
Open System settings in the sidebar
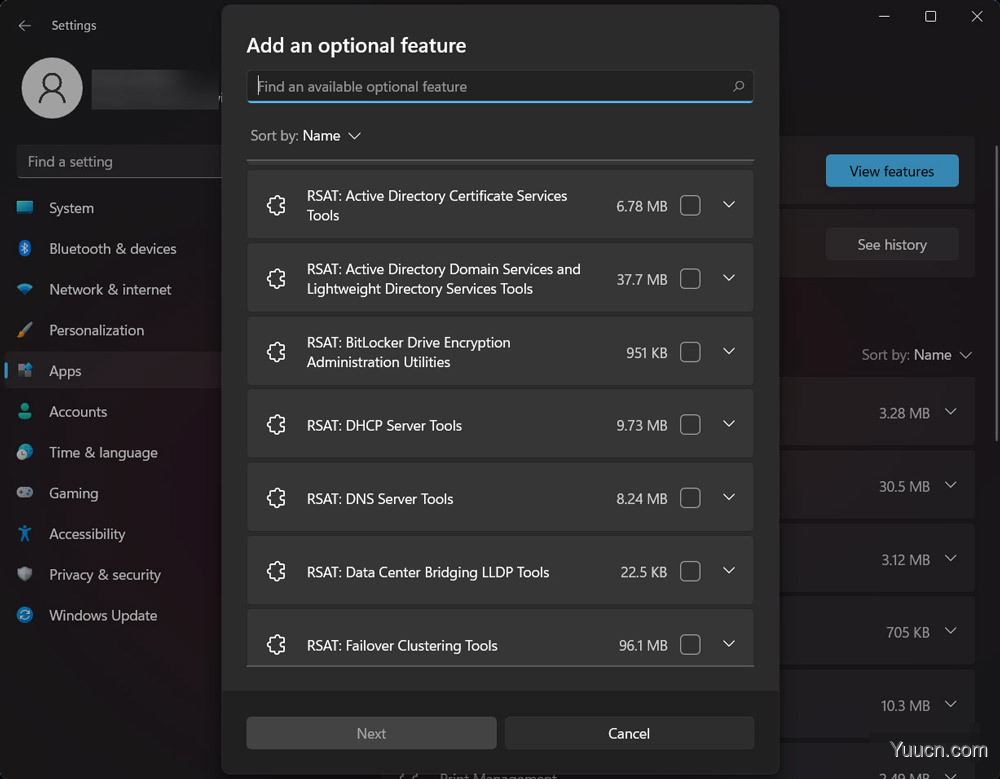114,208
